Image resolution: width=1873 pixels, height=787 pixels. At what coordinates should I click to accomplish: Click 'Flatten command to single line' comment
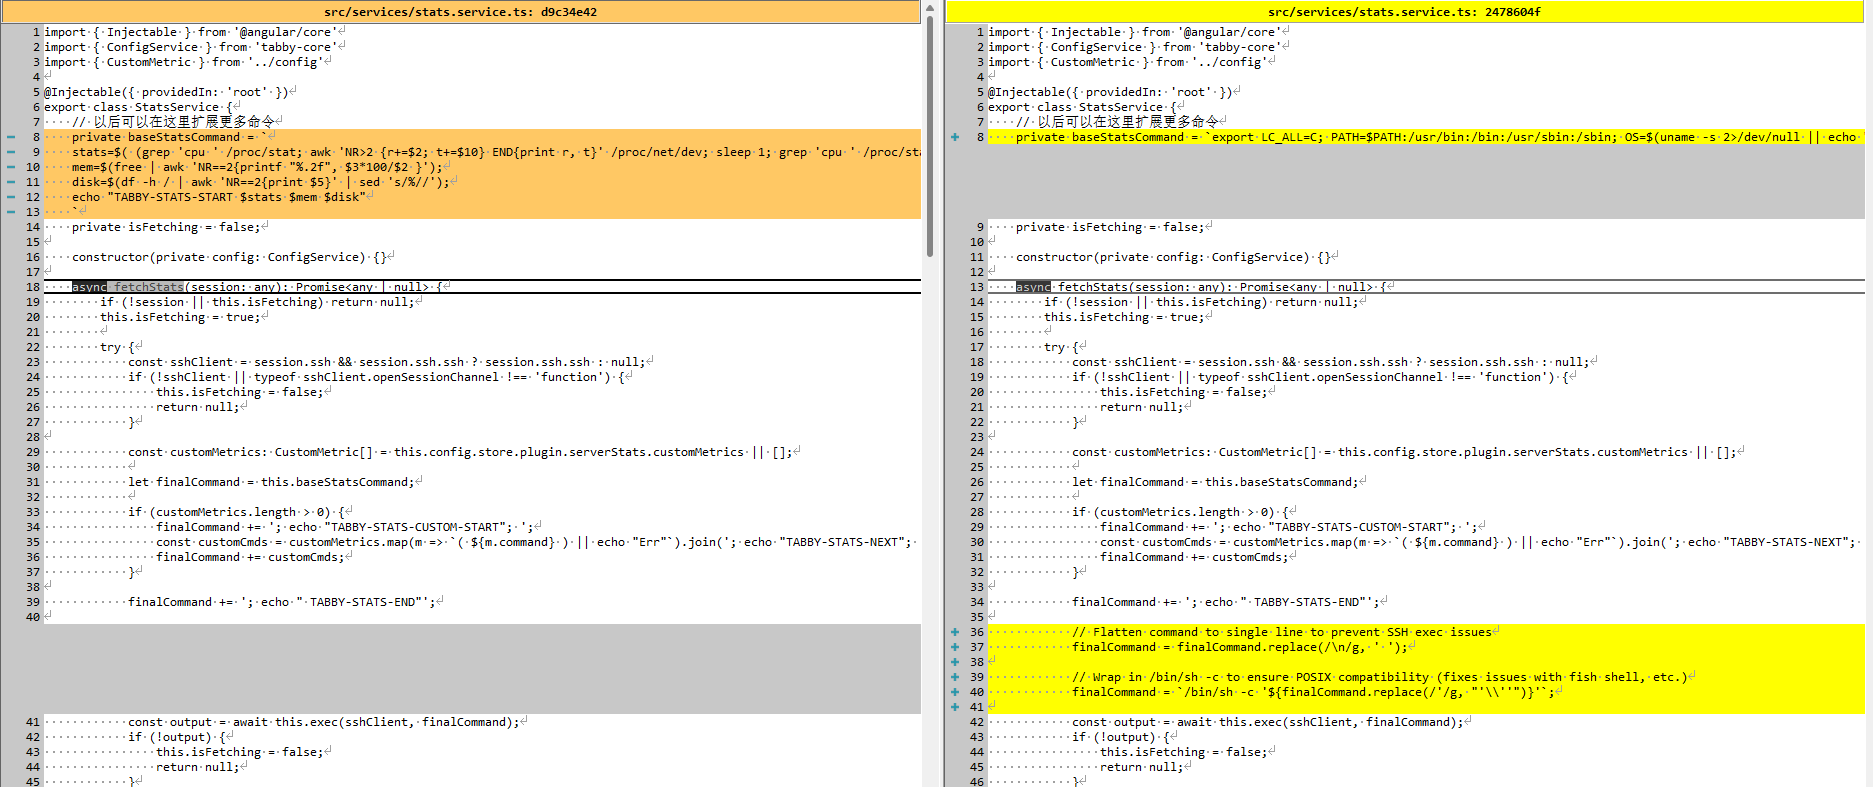[x=1426, y=632]
